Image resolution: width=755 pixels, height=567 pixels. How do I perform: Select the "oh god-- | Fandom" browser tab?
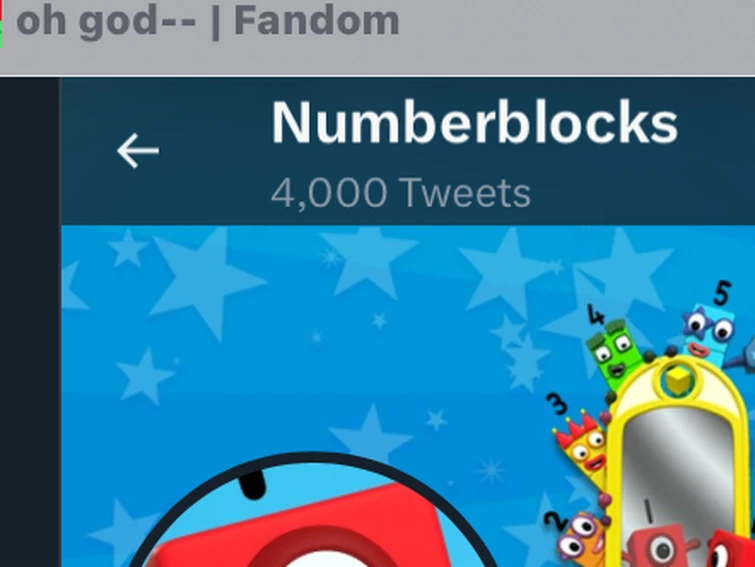(208, 22)
